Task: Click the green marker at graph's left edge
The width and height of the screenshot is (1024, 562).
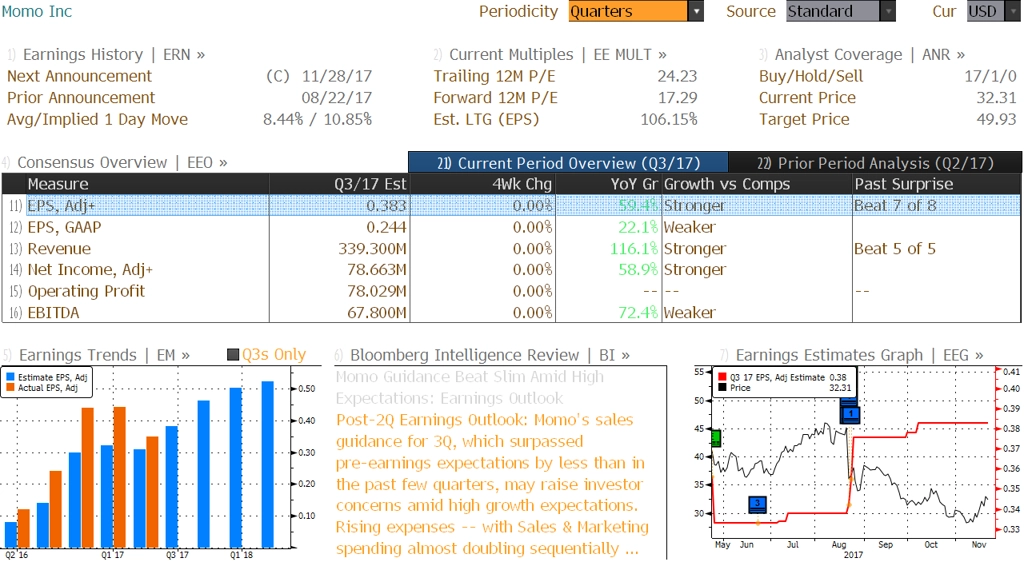Action: tap(715, 438)
